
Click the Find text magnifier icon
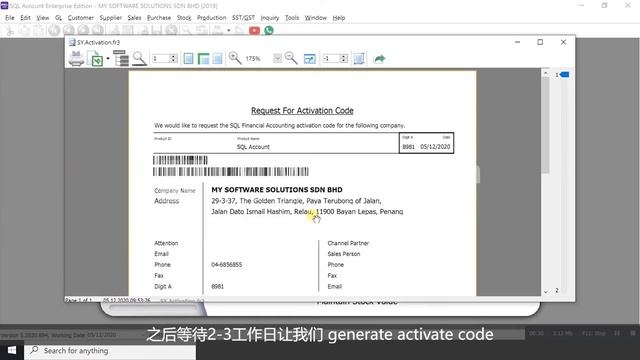point(139,58)
